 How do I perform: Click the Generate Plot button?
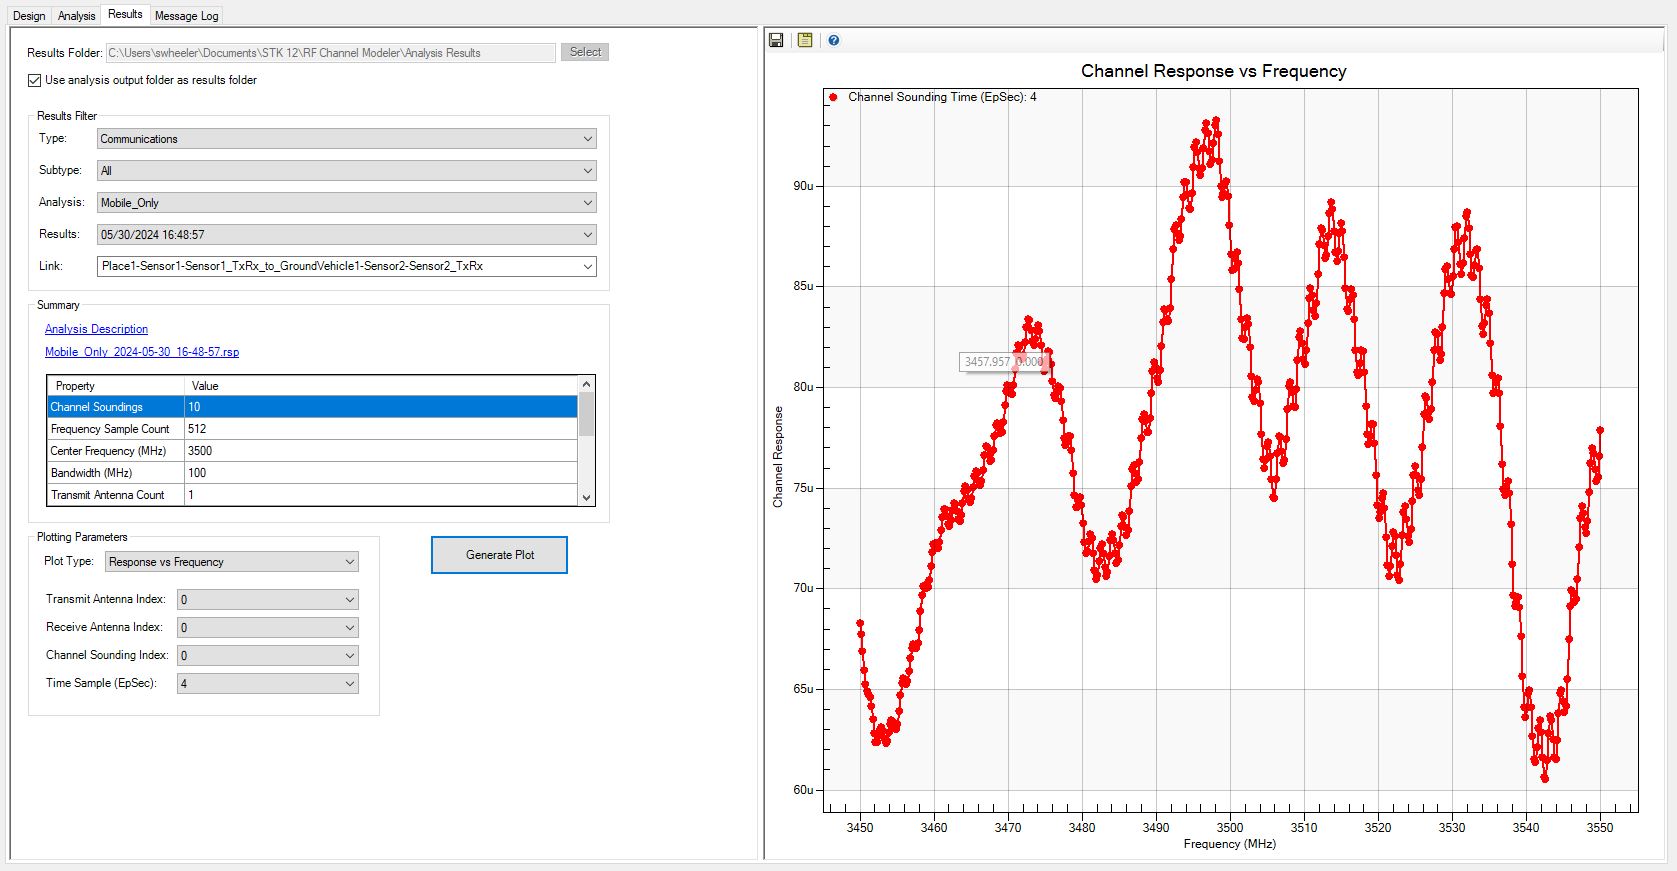499,555
